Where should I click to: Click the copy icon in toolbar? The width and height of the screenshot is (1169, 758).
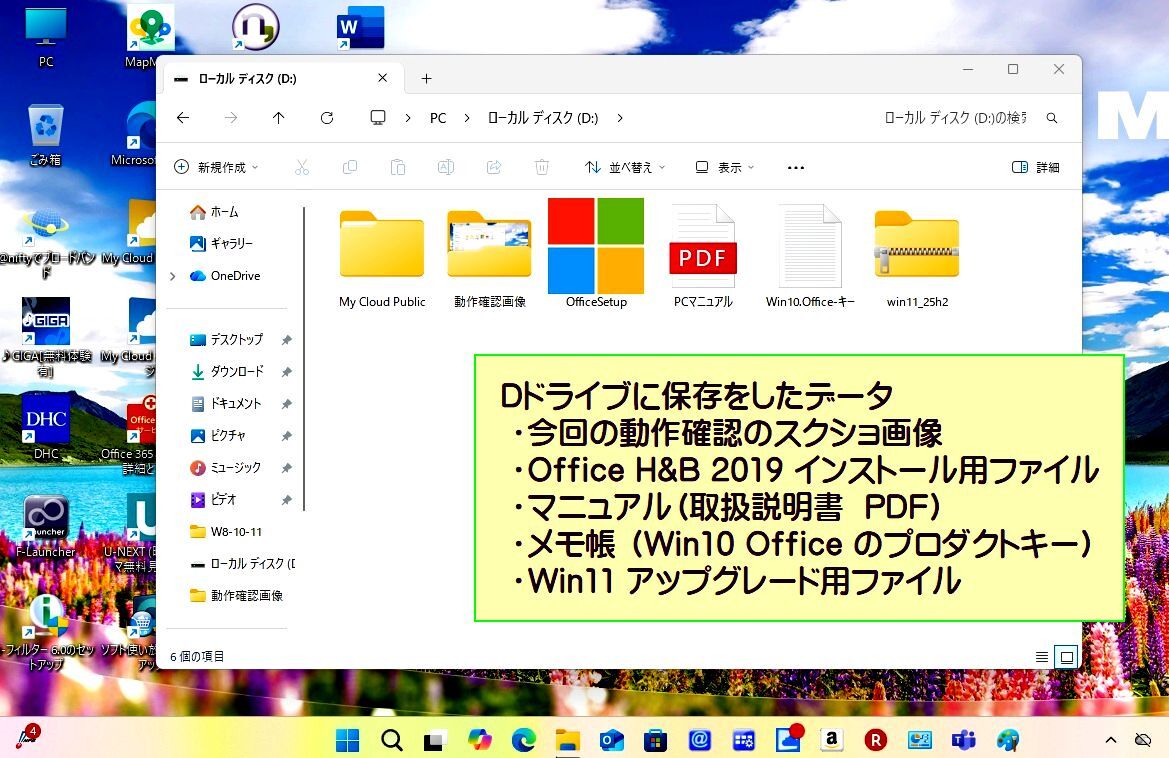[350, 167]
